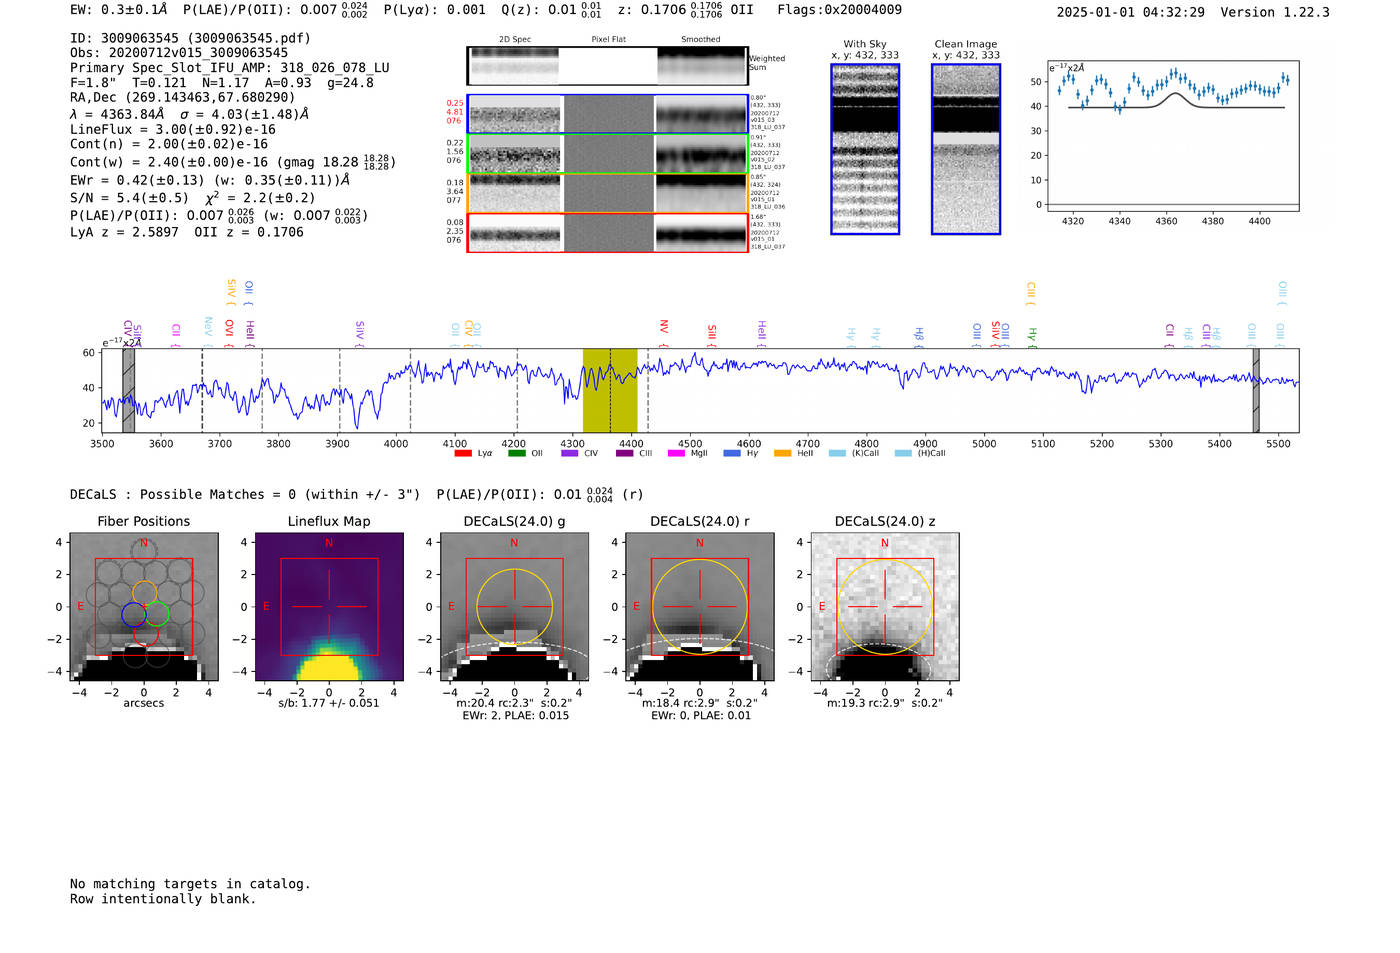Click the orange fiber circle in Fiber Positions
Viewport: 1400px width, 953px height.
[145, 592]
